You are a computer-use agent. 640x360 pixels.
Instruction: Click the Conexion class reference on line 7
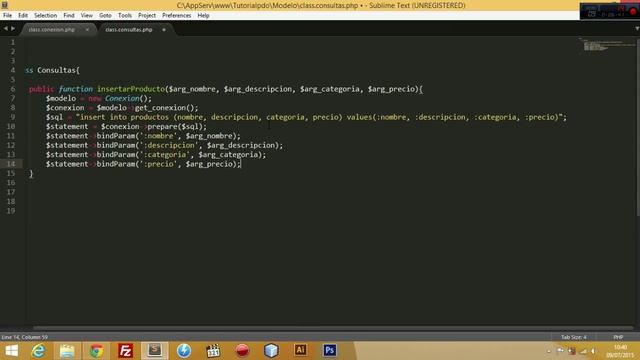(122, 98)
